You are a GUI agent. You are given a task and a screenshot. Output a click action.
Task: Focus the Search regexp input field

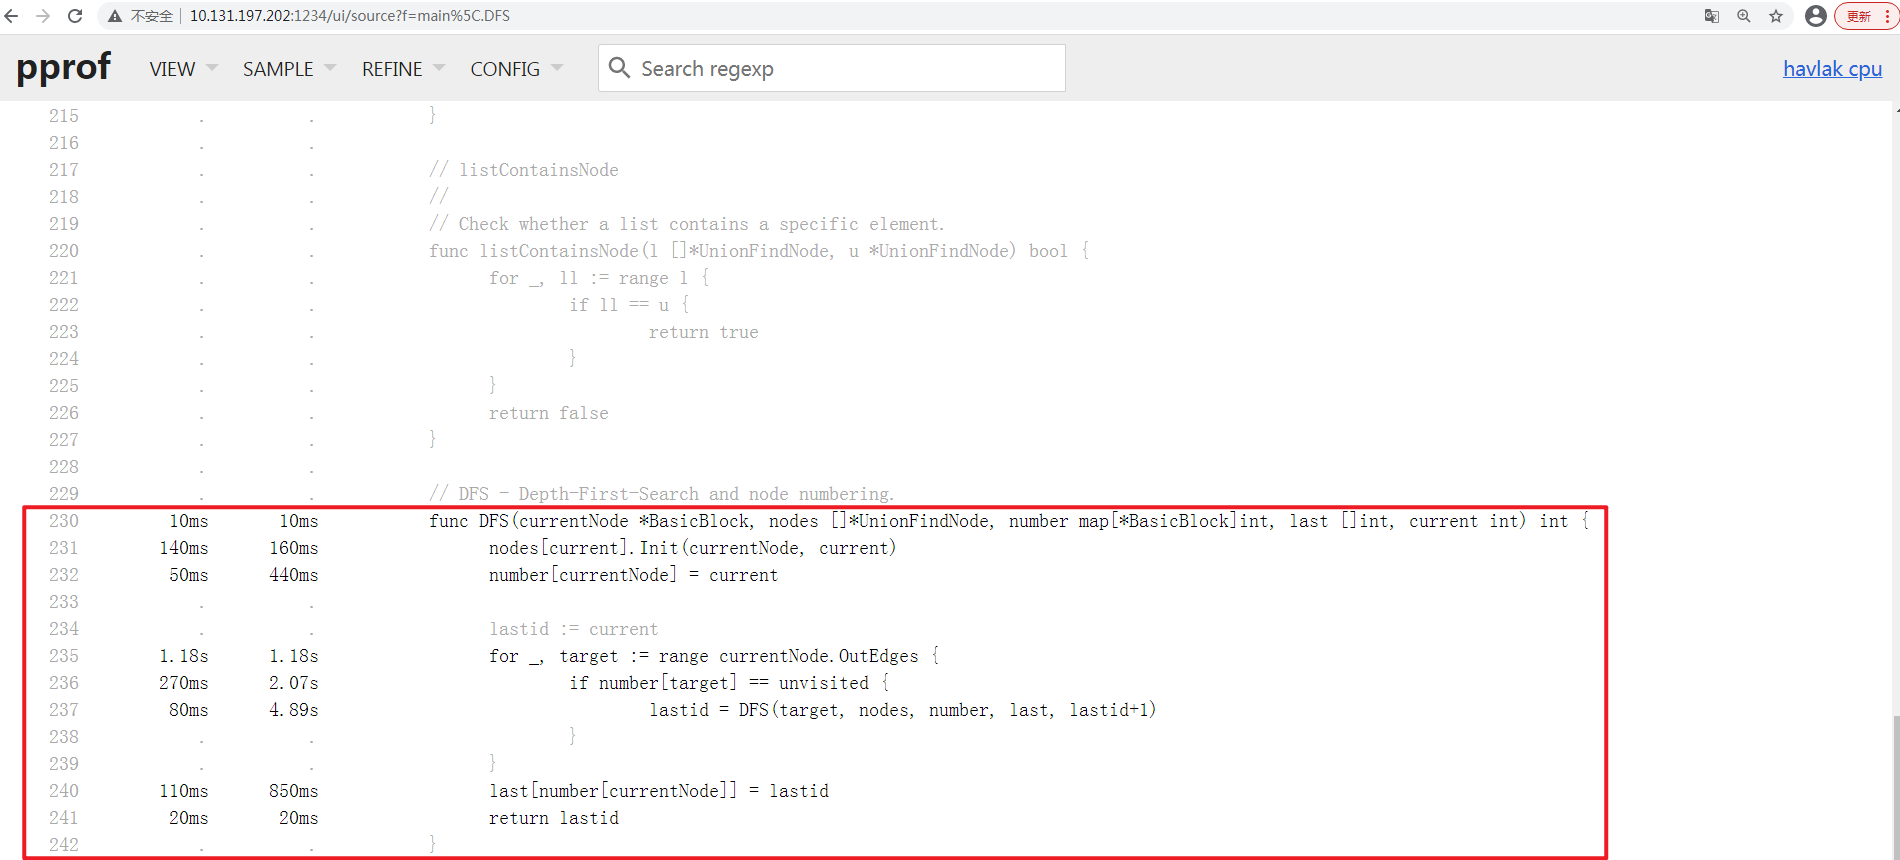tap(832, 68)
